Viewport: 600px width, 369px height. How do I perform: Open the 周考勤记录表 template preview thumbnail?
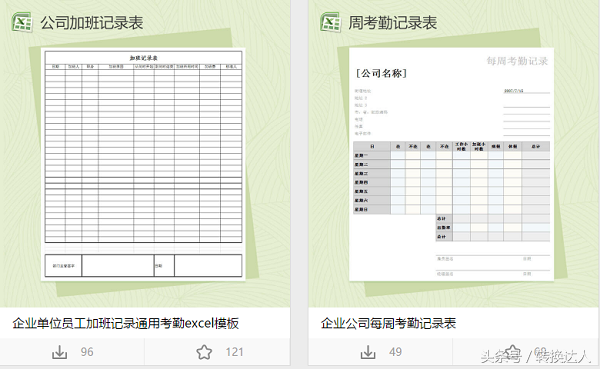[452, 164]
